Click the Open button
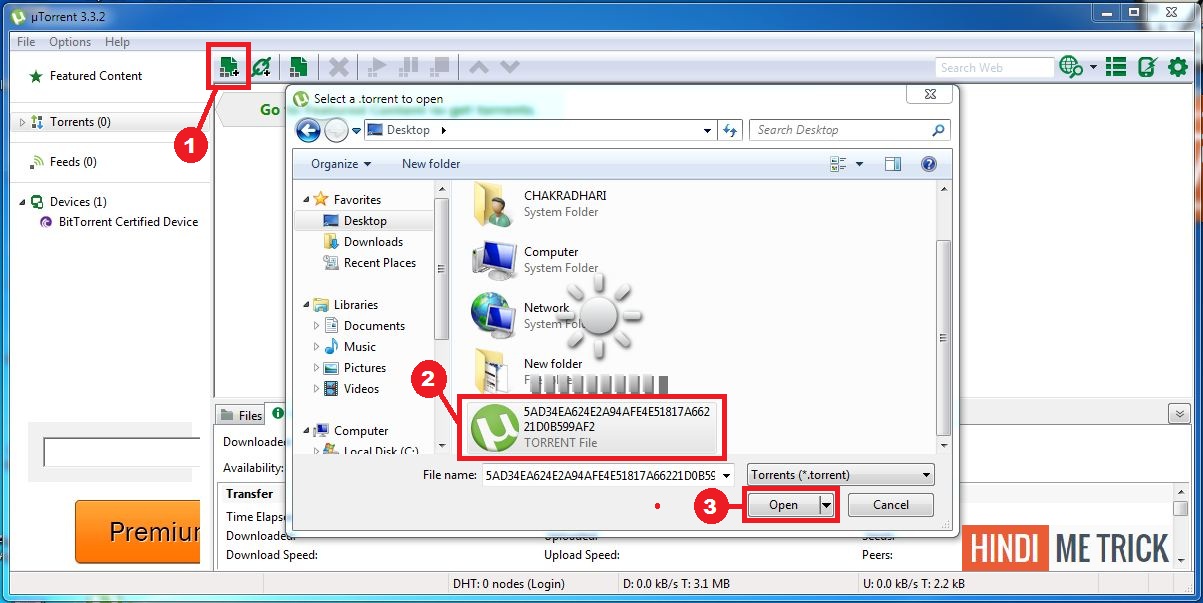 point(783,505)
